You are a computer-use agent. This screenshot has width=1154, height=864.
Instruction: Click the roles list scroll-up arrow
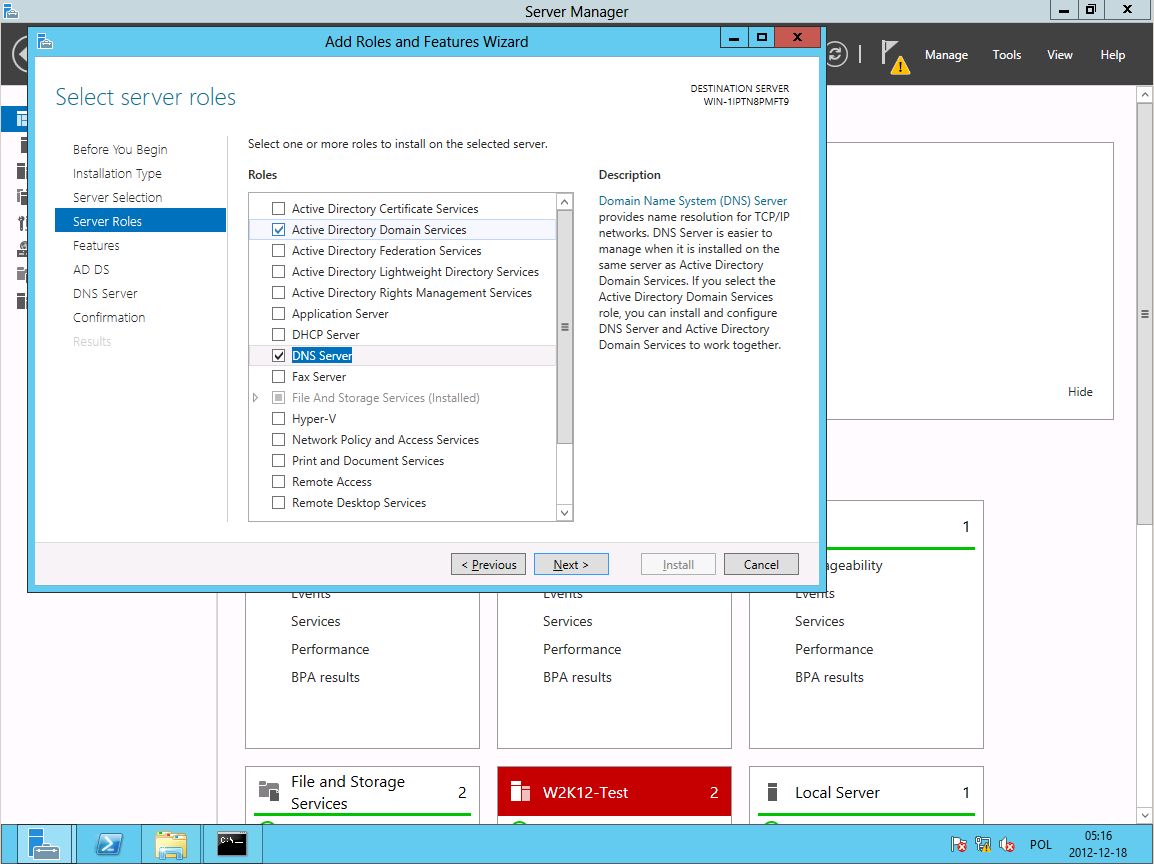coord(564,202)
